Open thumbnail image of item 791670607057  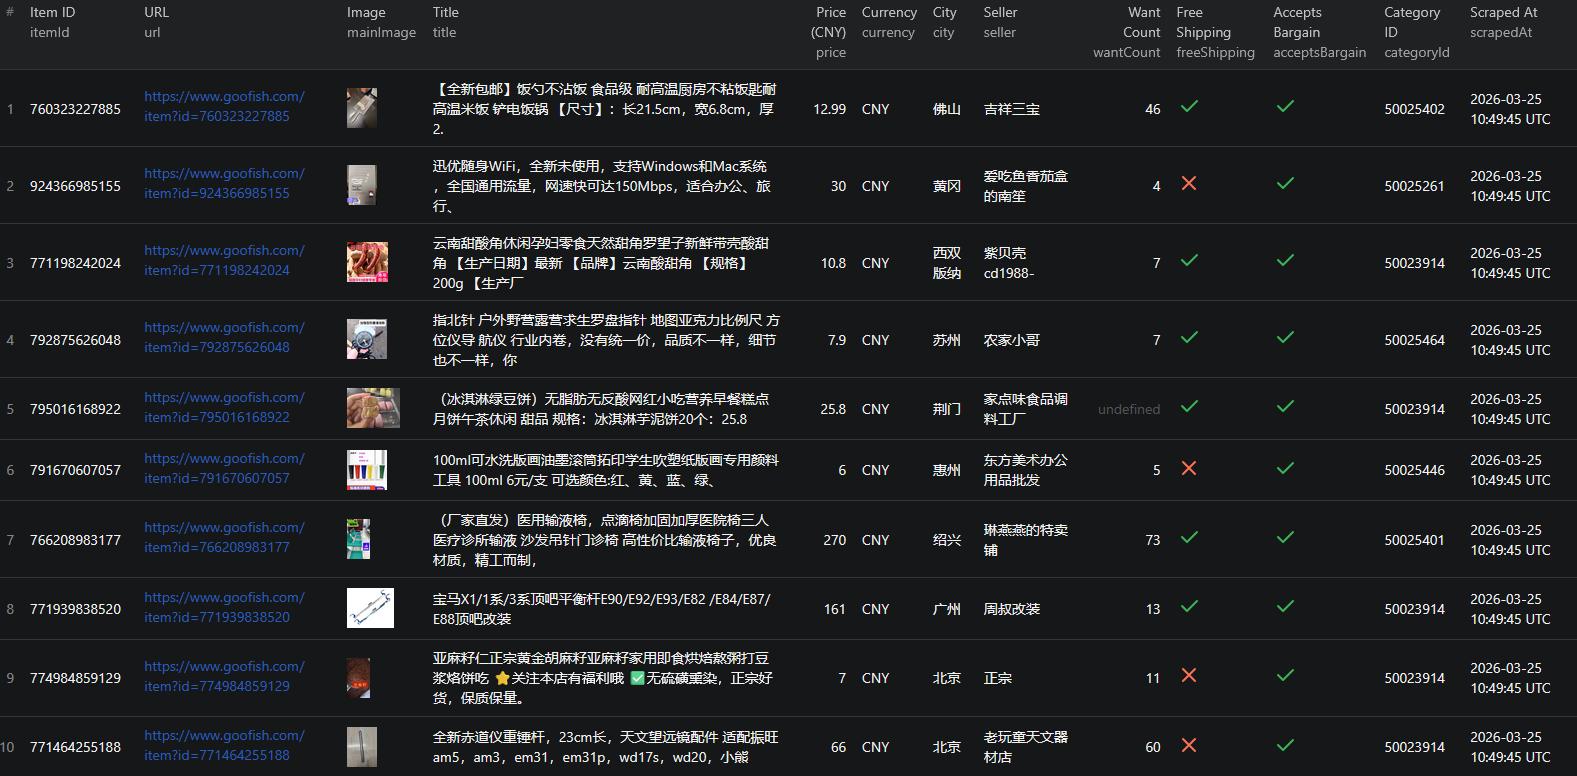point(367,470)
